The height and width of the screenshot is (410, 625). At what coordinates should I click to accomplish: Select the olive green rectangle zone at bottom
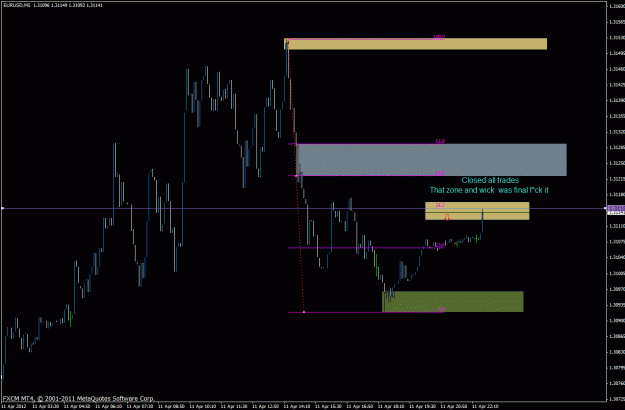[453, 302]
